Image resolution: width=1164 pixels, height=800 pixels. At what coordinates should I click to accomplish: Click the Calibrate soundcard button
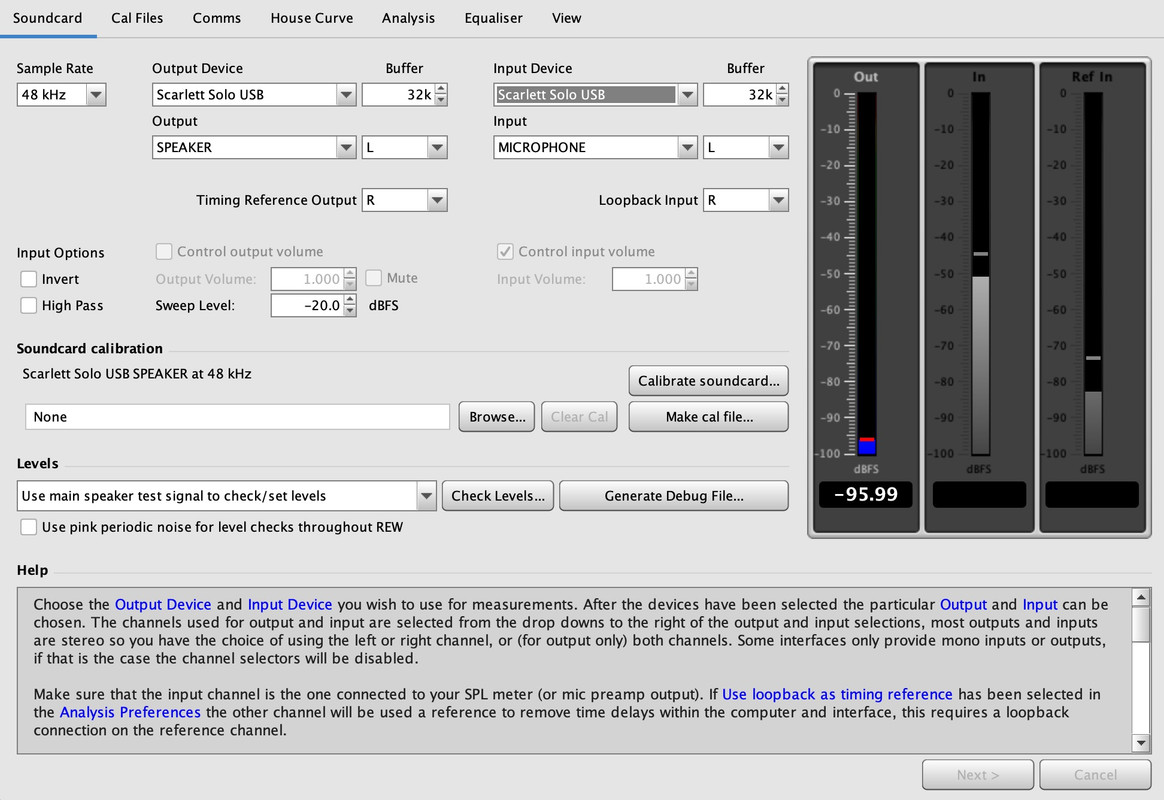coord(708,381)
